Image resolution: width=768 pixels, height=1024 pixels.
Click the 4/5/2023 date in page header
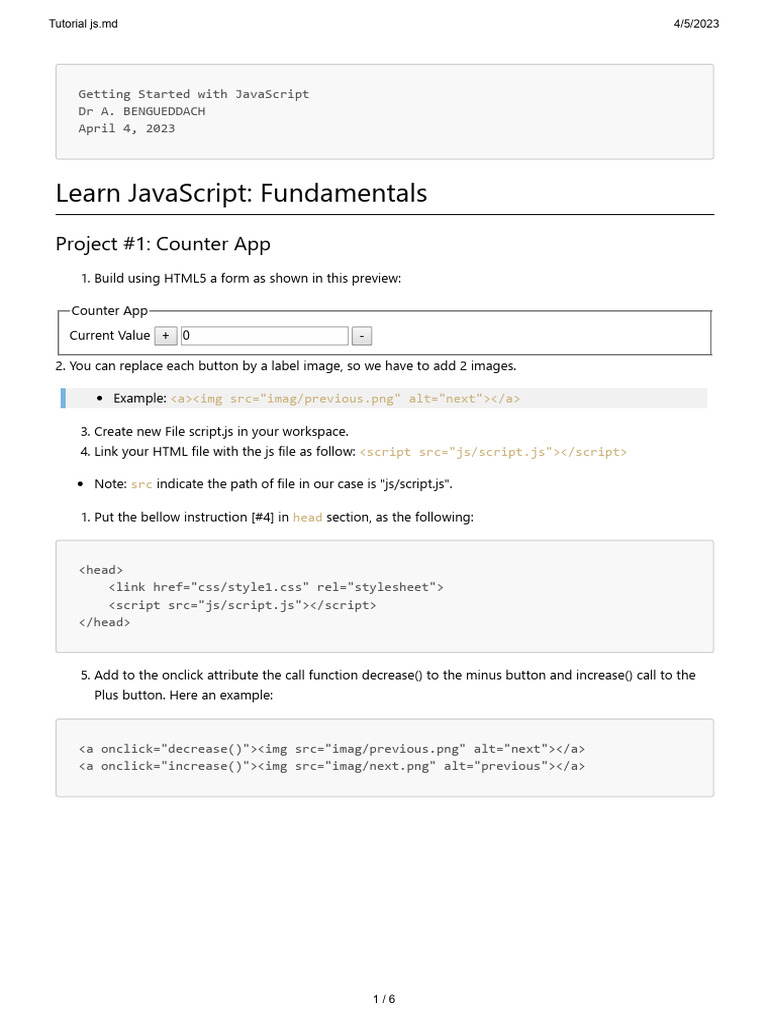[695, 24]
